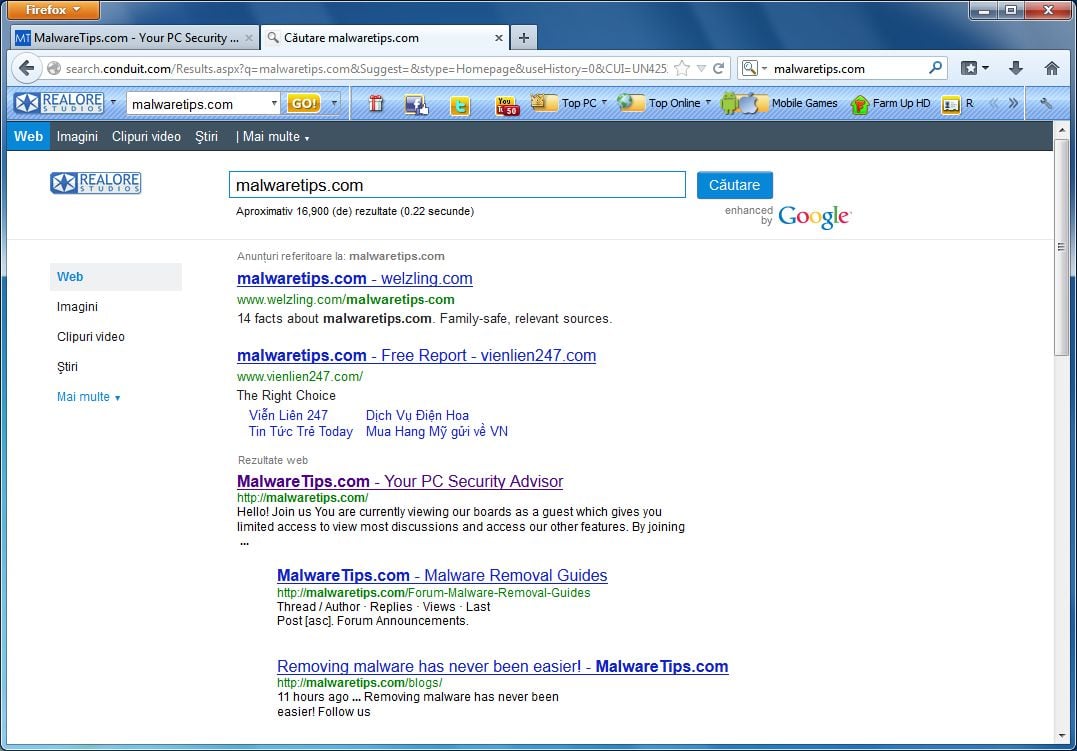Open the Free Report vienlien247.com link
Viewport: 1077px width, 751px height.
pyautogui.click(x=416, y=355)
